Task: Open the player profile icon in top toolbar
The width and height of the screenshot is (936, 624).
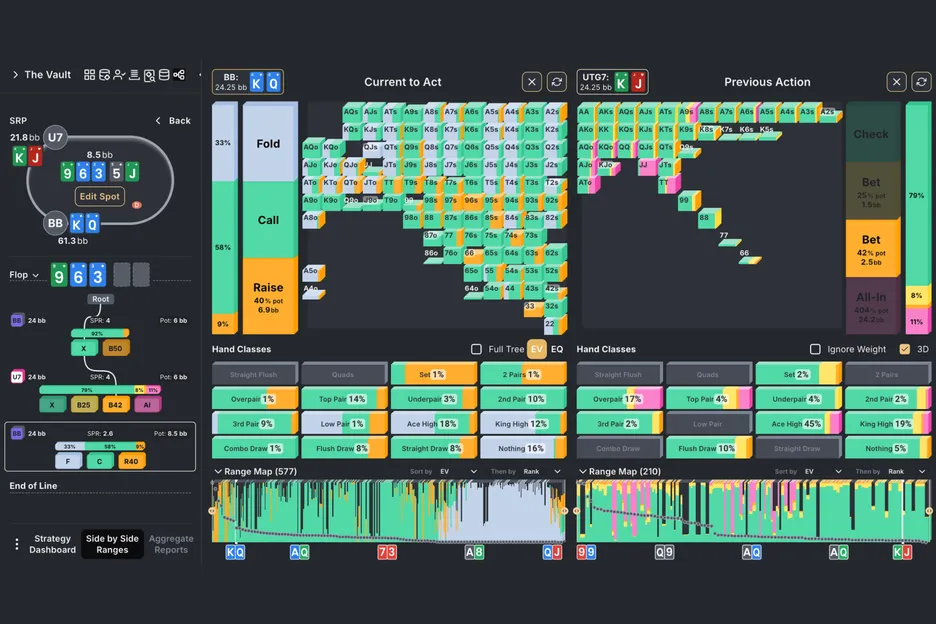Action: coord(119,75)
